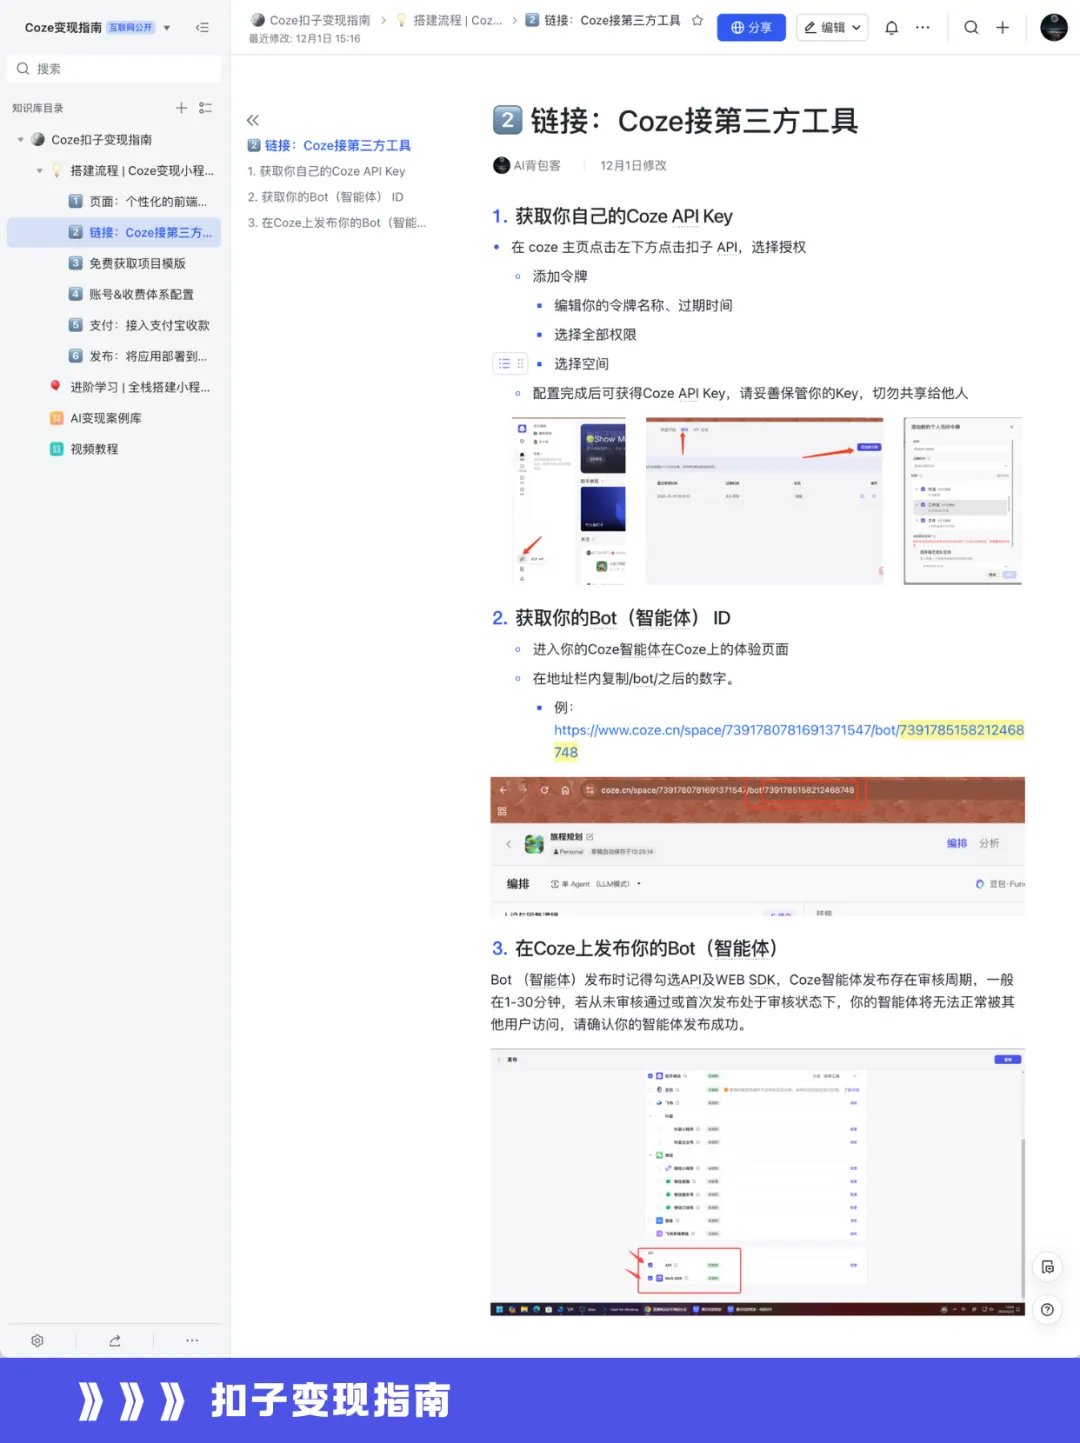Select the 链接：Coze接第三方 tree item
The height and width of the screenshot is (1443, 1080).
(x=114, y=233)
